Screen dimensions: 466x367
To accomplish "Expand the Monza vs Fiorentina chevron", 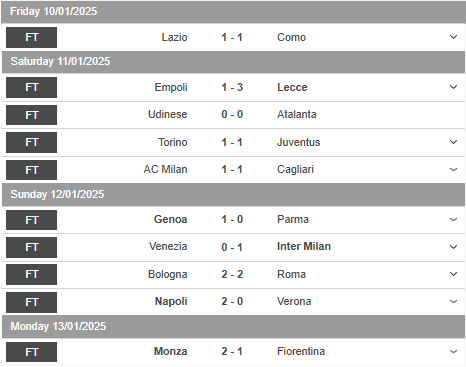I will [x=453, y=351].
